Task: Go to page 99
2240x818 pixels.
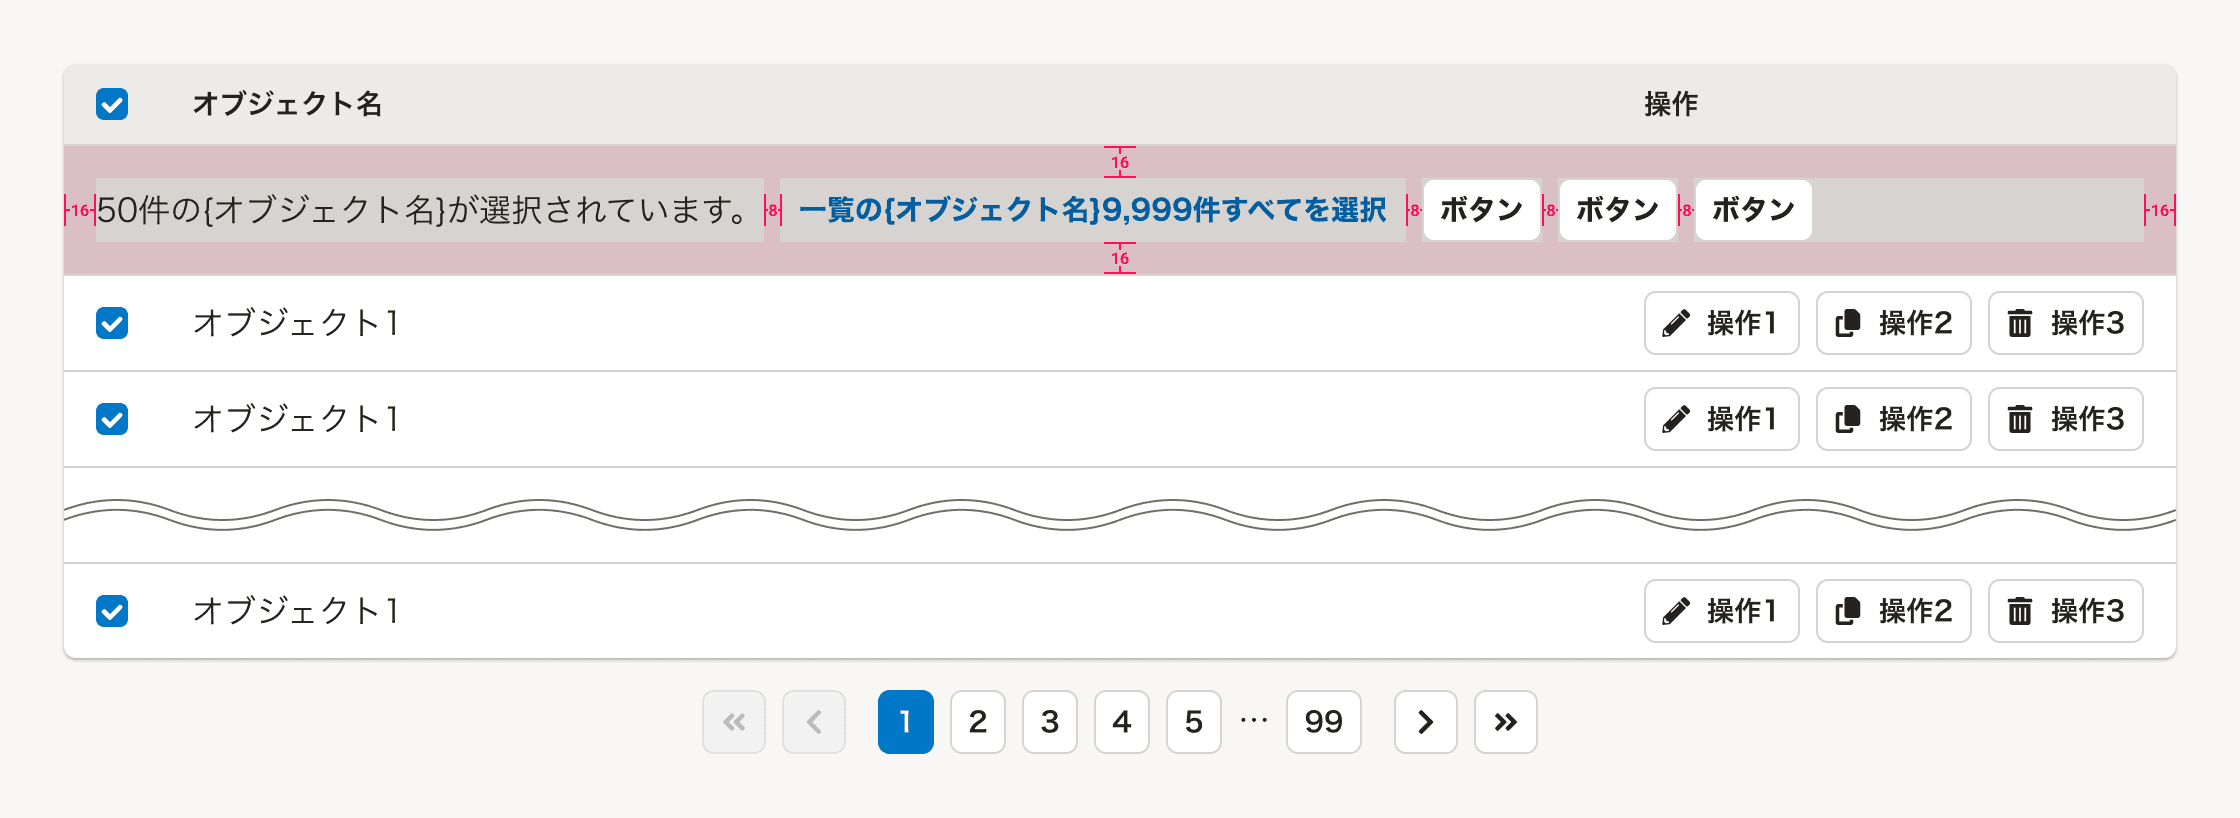Action: coord(1323,722)
